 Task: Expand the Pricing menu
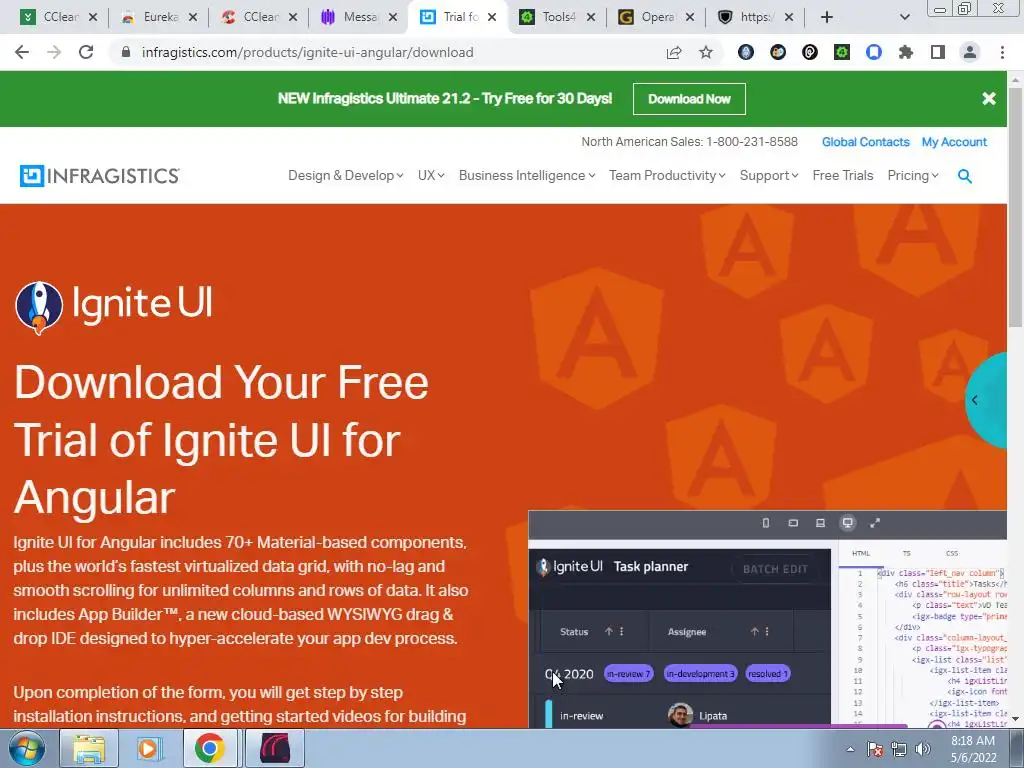click(x=913, y=176)
